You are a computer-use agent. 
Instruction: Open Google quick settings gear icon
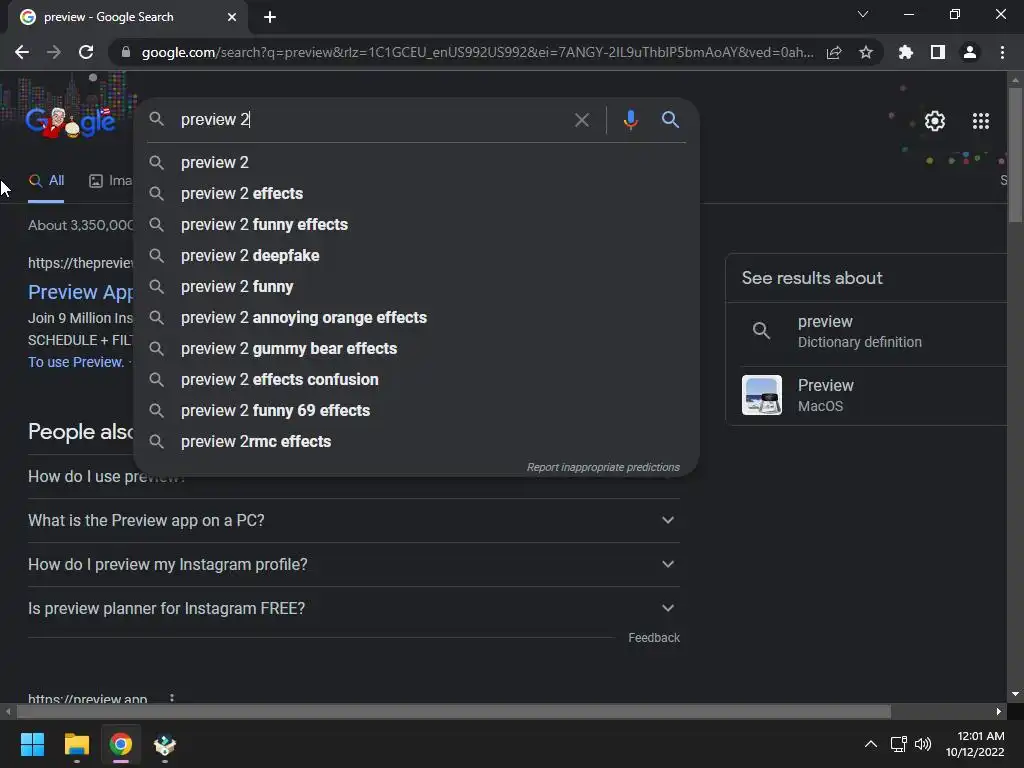[935, 121]
